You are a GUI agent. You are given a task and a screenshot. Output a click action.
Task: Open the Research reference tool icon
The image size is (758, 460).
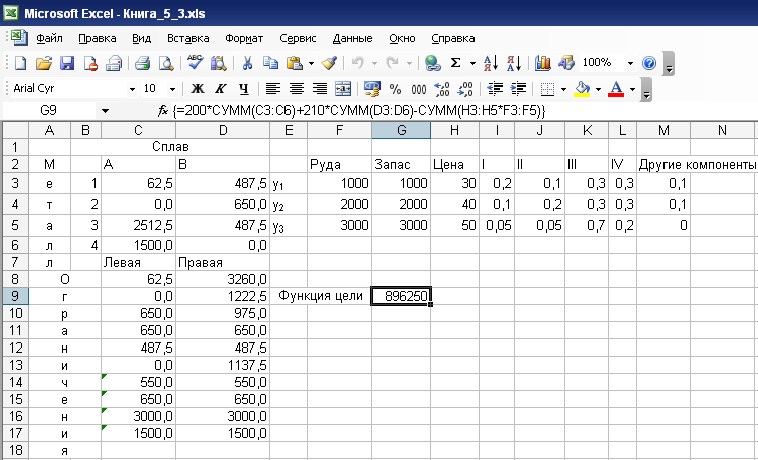[219, 63]
